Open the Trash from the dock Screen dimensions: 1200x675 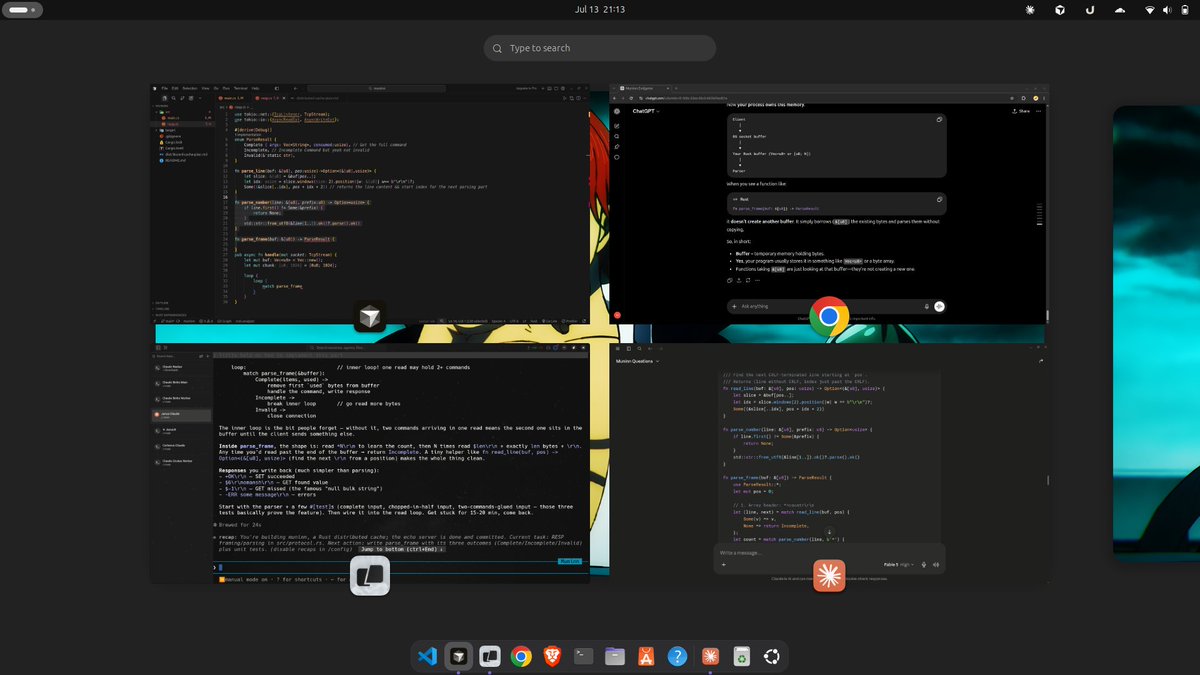[x=741, y=657]
